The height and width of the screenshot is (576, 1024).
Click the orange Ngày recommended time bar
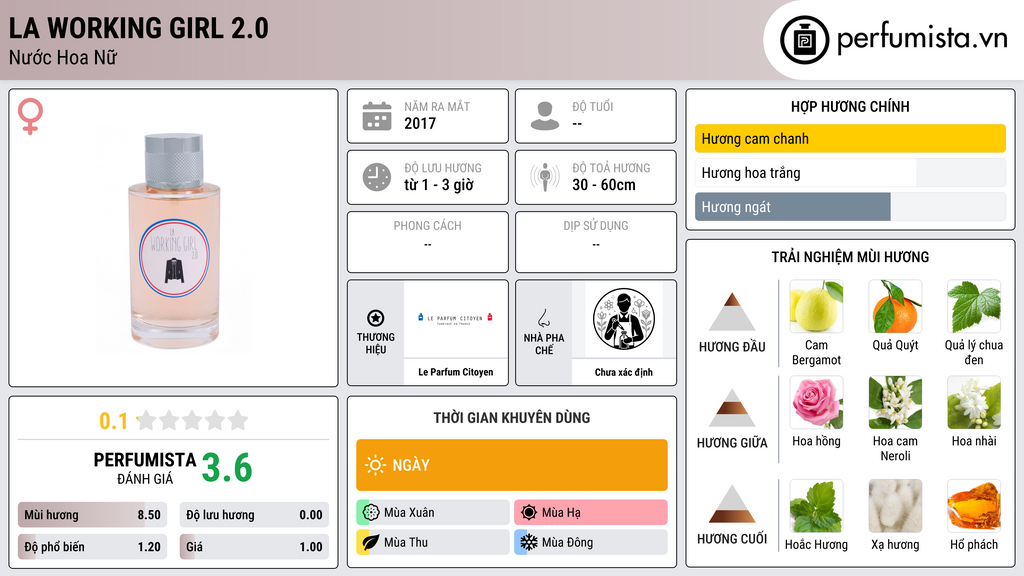[x=512, y=465]
